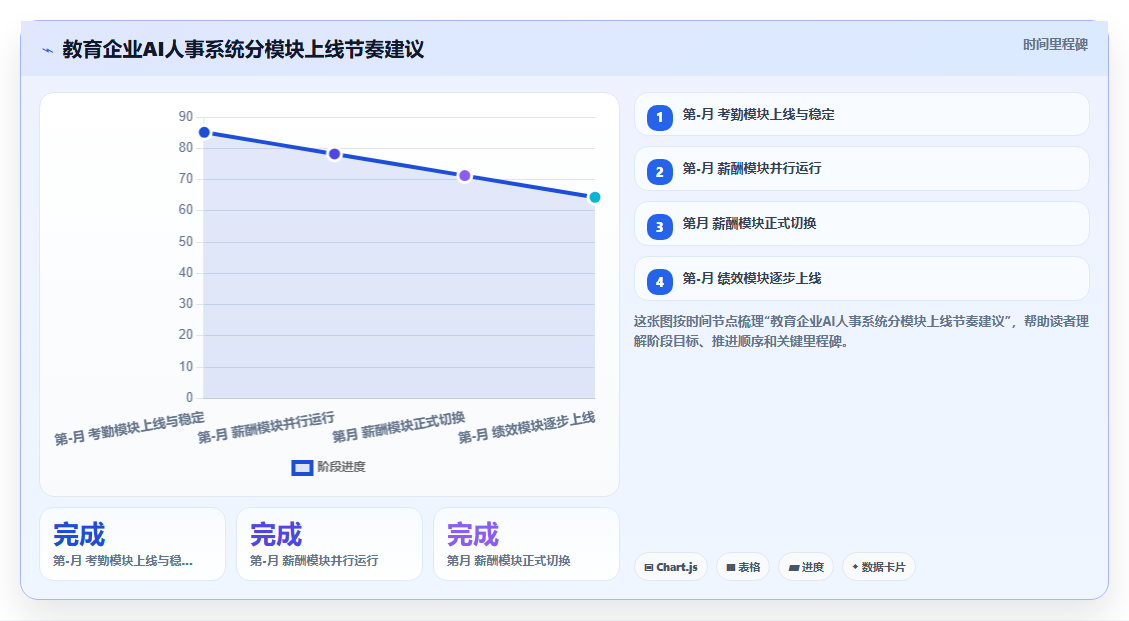Screen dimensions: 1129x621
Task: Click the lightning icon beside the title
Action: click(x=48, y=50)
